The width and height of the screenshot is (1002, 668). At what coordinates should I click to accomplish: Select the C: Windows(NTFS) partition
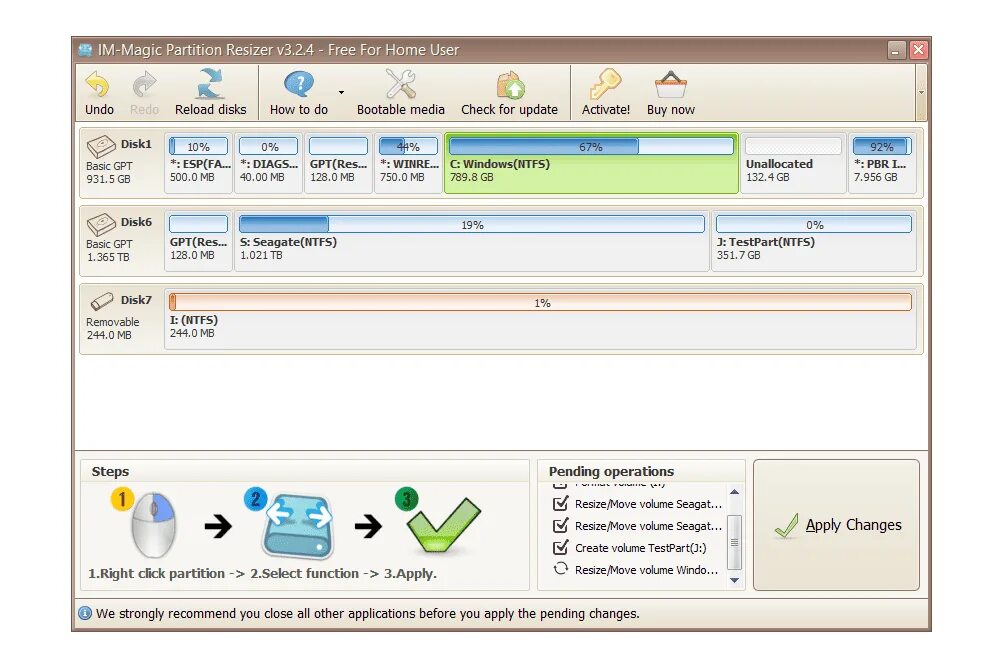click(x=591, y=163)
